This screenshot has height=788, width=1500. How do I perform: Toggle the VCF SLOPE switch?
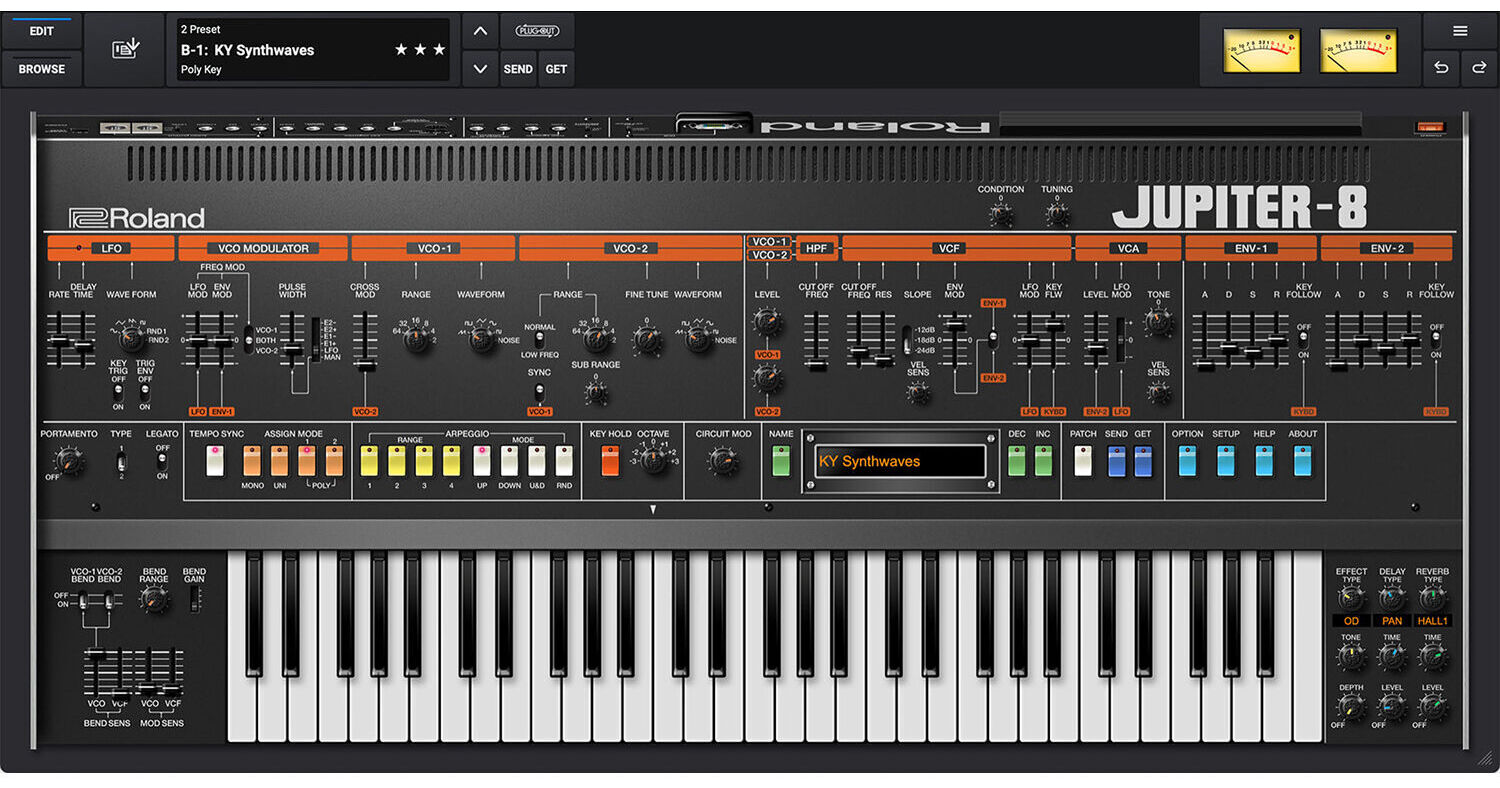pos(907,340)
